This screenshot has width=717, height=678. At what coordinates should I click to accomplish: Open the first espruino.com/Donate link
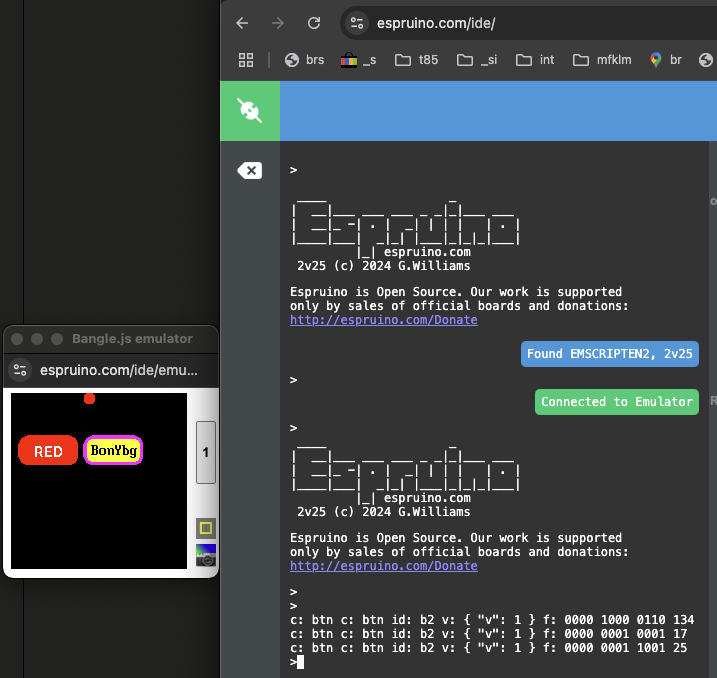384,320
